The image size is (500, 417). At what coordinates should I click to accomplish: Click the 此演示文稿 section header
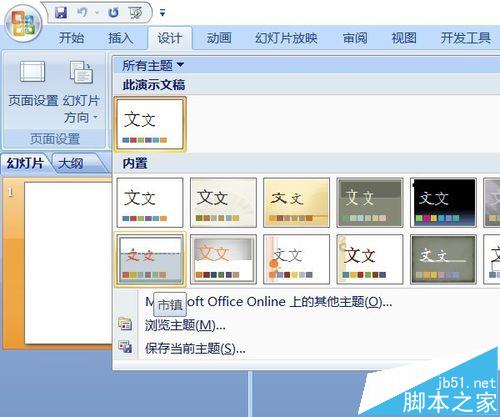[x=154, y=85]
